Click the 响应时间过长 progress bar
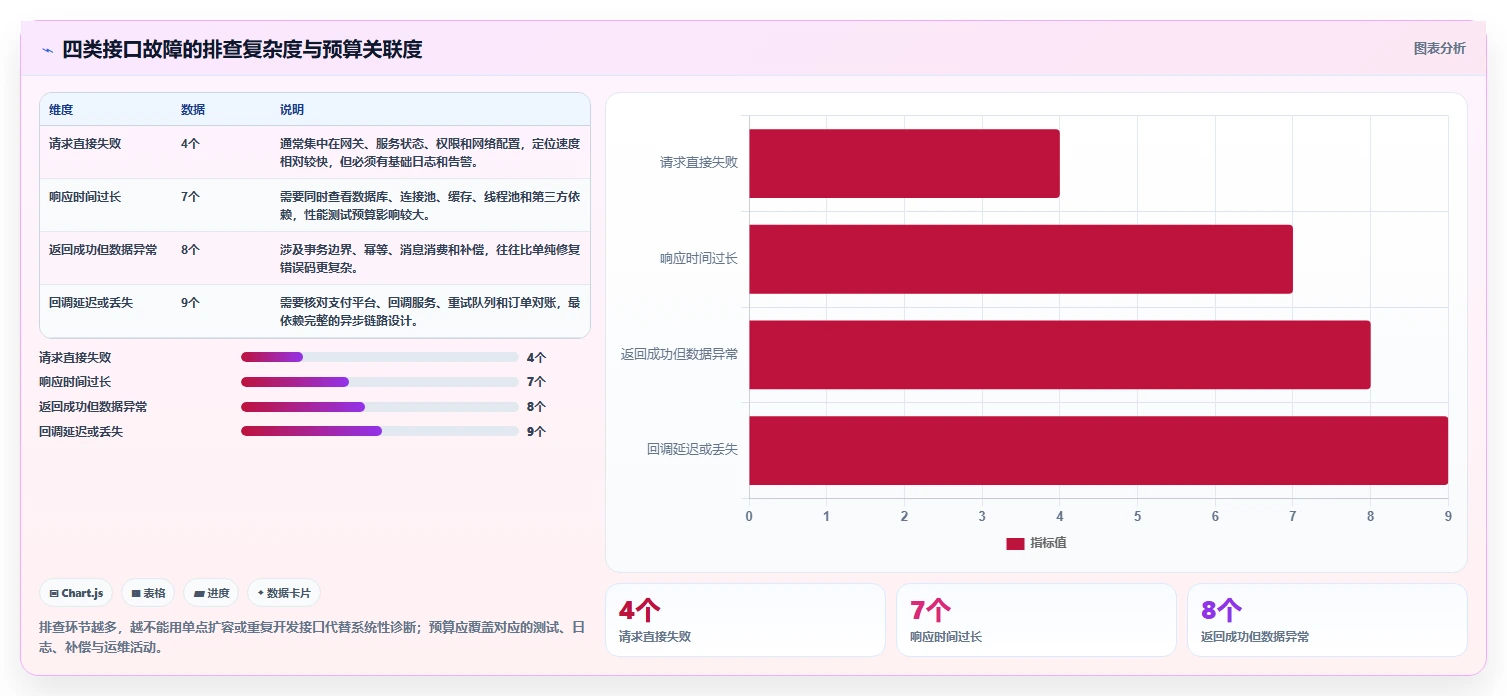1507x696 pixels. pyautogui.click(x=380, y=382)
